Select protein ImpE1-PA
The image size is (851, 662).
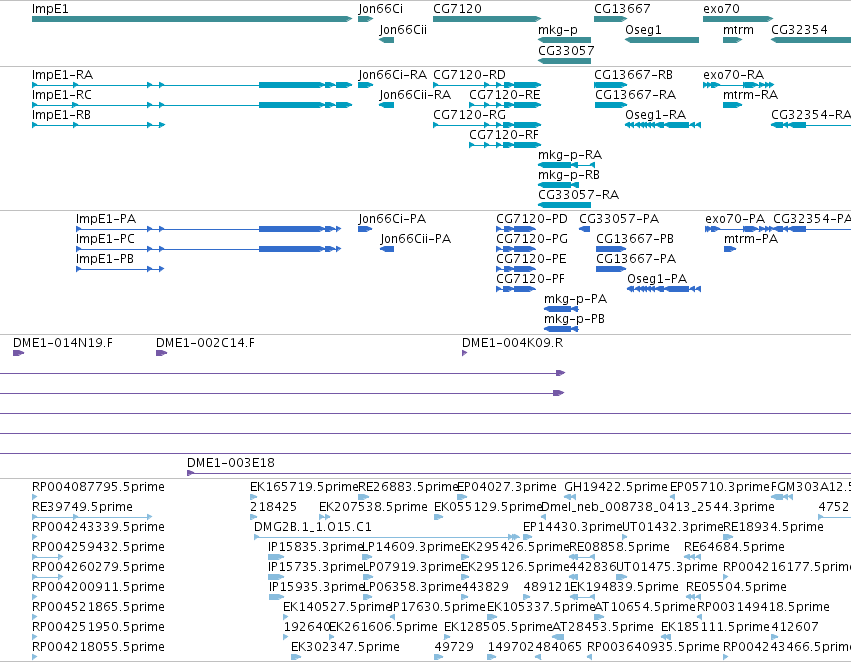[208, 229]
